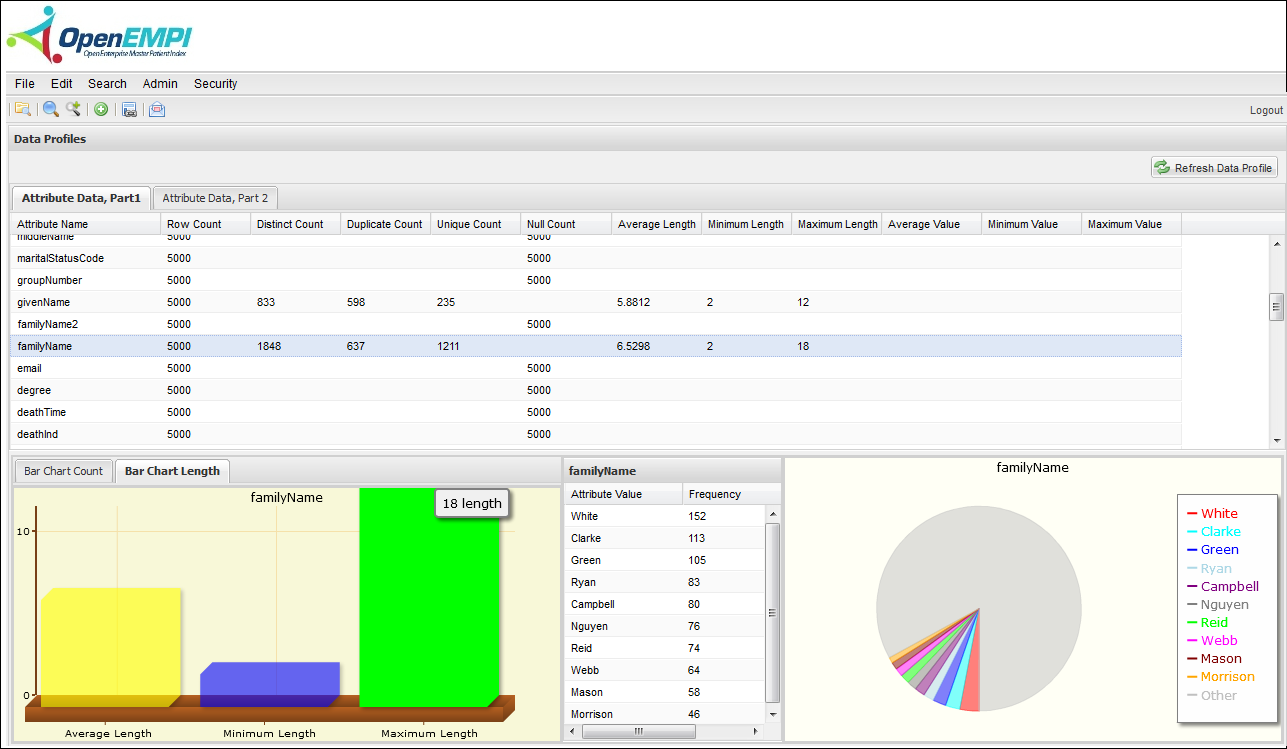Select the email attribute row
Image resolution: width=1287 pixels, height=749 pixels.
click(x=596, y=368)
